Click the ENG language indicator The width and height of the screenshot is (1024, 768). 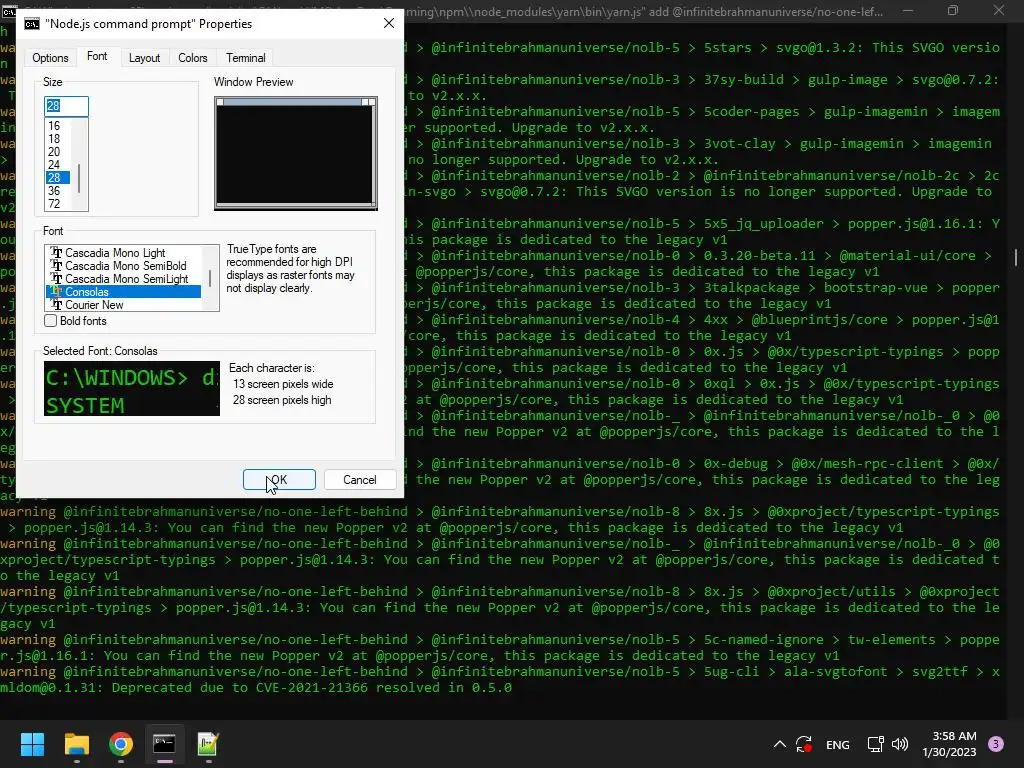(837, 744)
